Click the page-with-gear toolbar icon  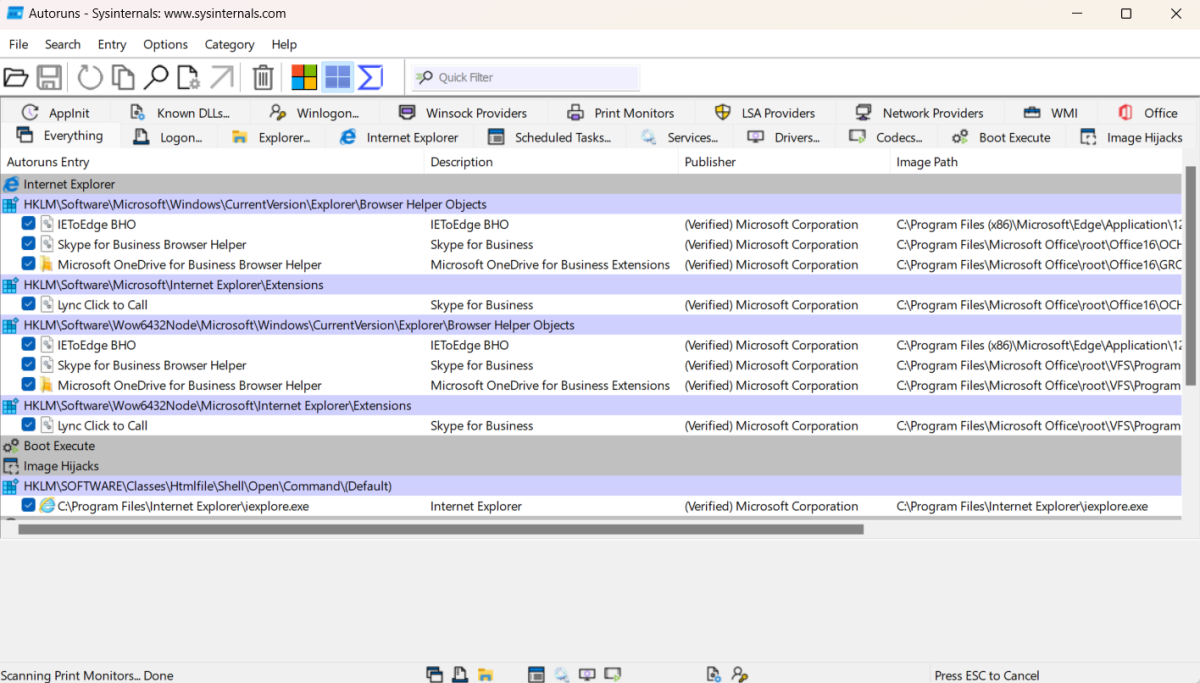(188, 77)
